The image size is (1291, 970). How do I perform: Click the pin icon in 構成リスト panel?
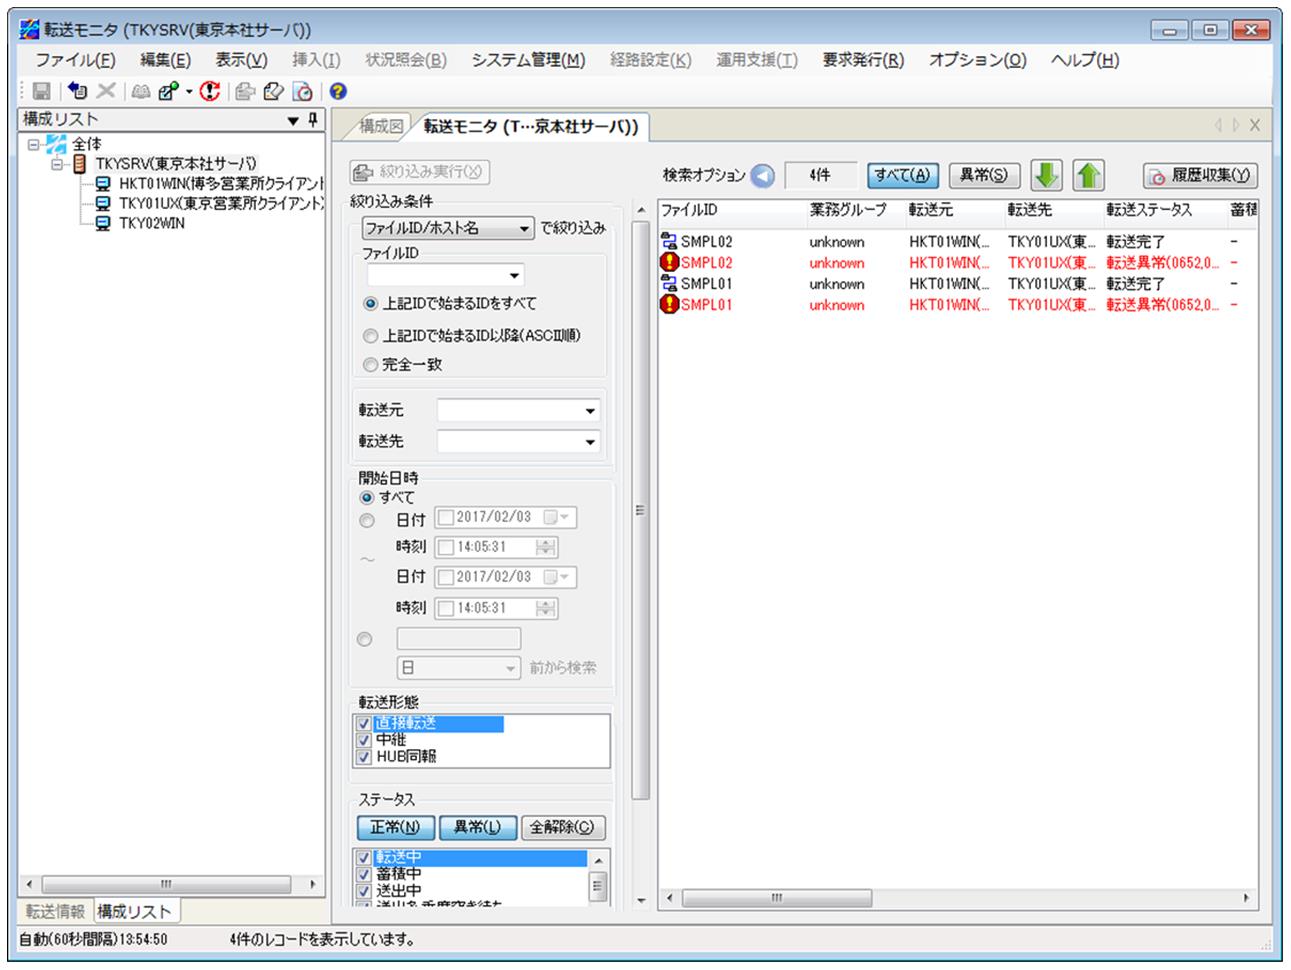pyautogui.click(x=313, y=120)
